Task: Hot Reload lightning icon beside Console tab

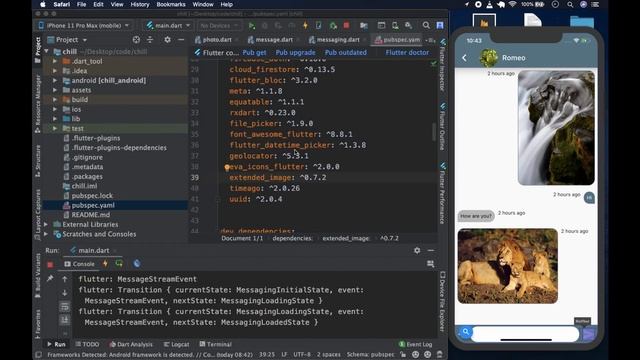Action: tap(105, 264)
